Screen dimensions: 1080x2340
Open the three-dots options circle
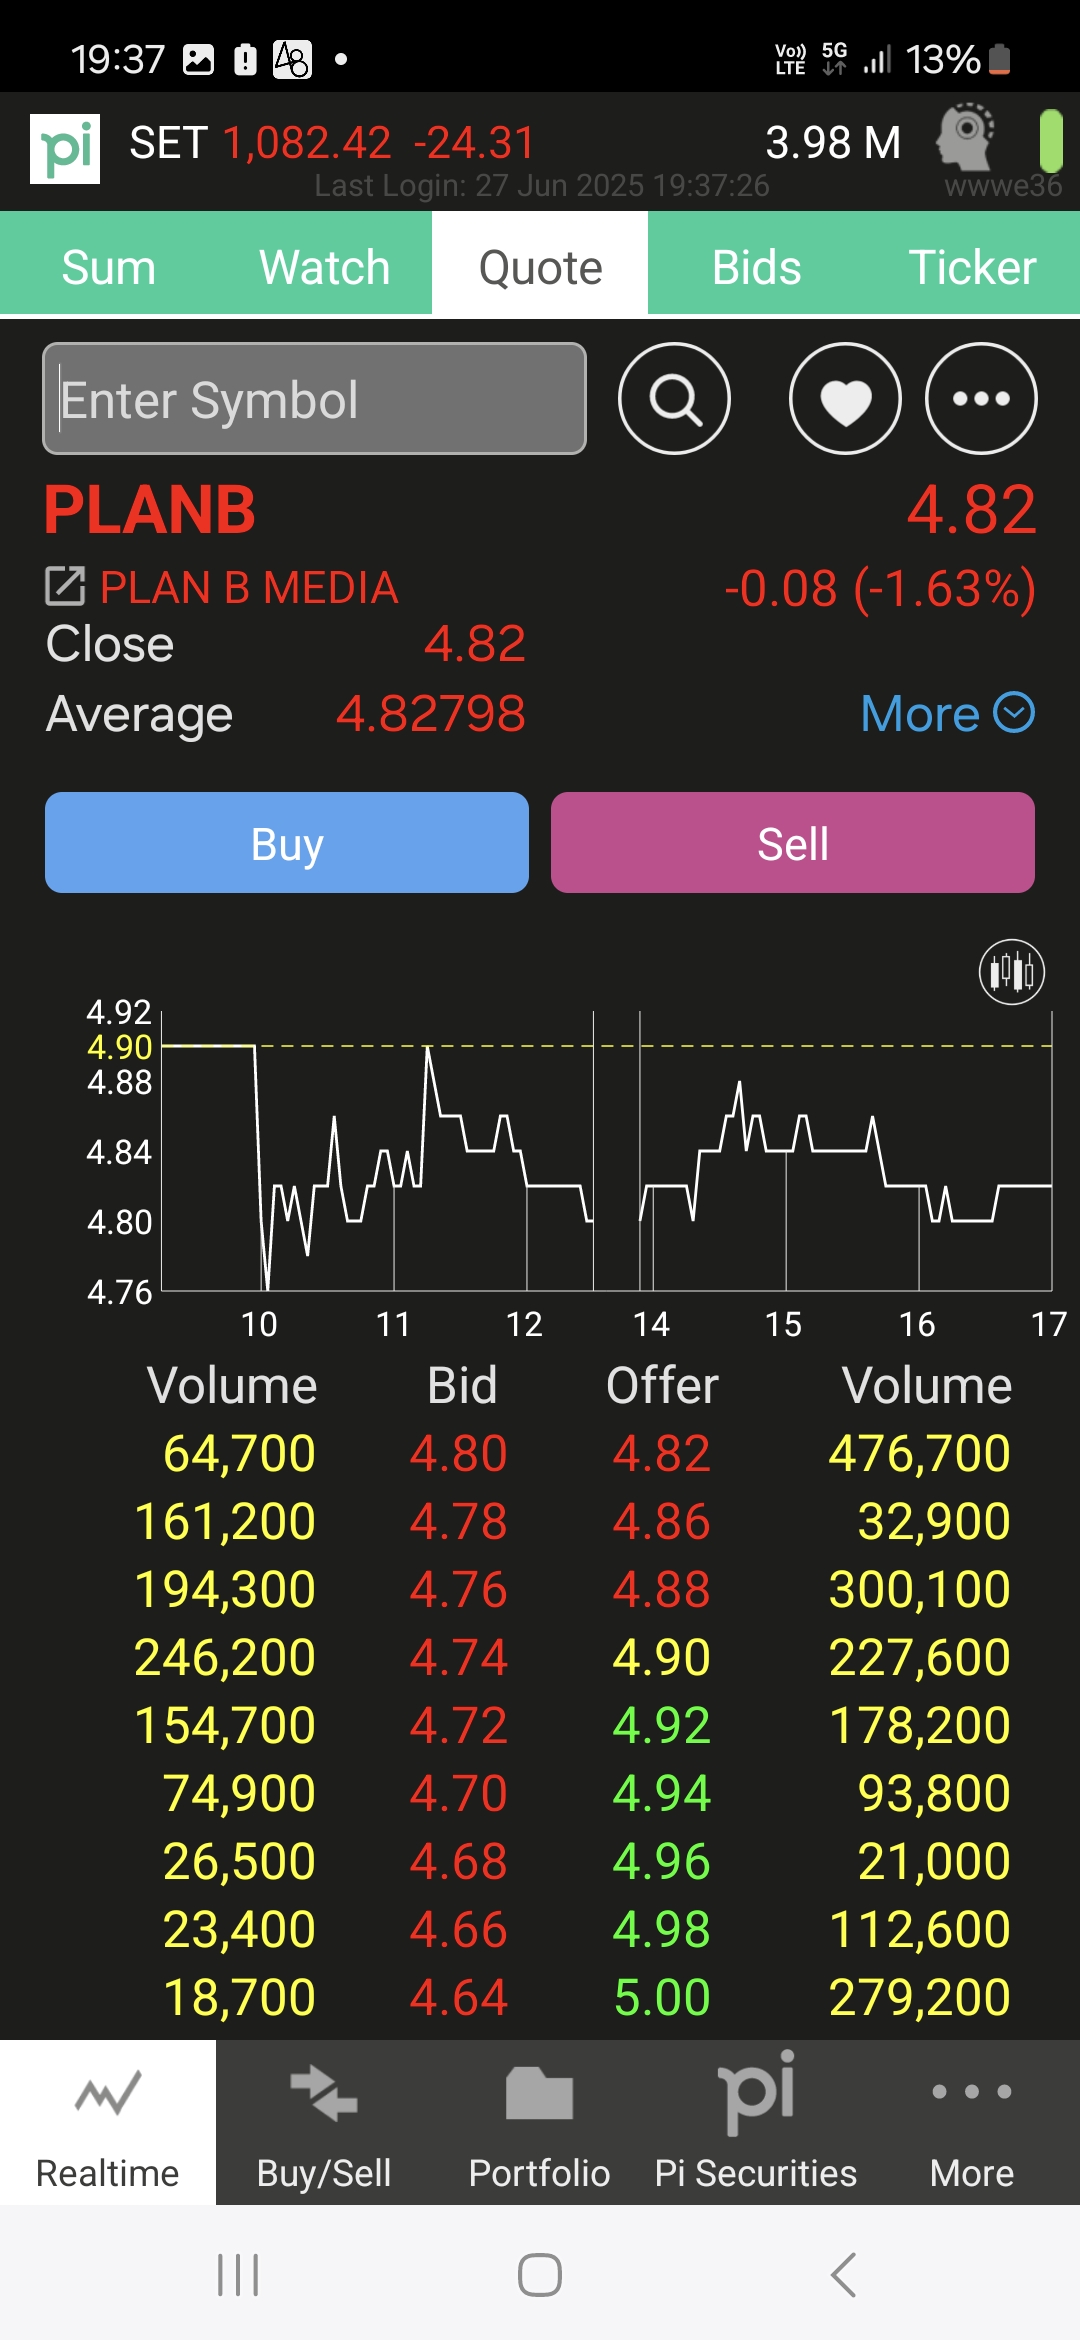click(981, 399)
